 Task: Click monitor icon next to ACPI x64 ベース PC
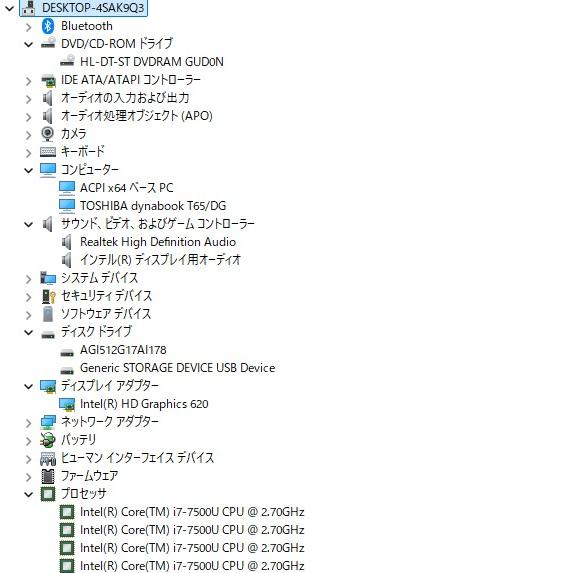(x=67, y=188)
